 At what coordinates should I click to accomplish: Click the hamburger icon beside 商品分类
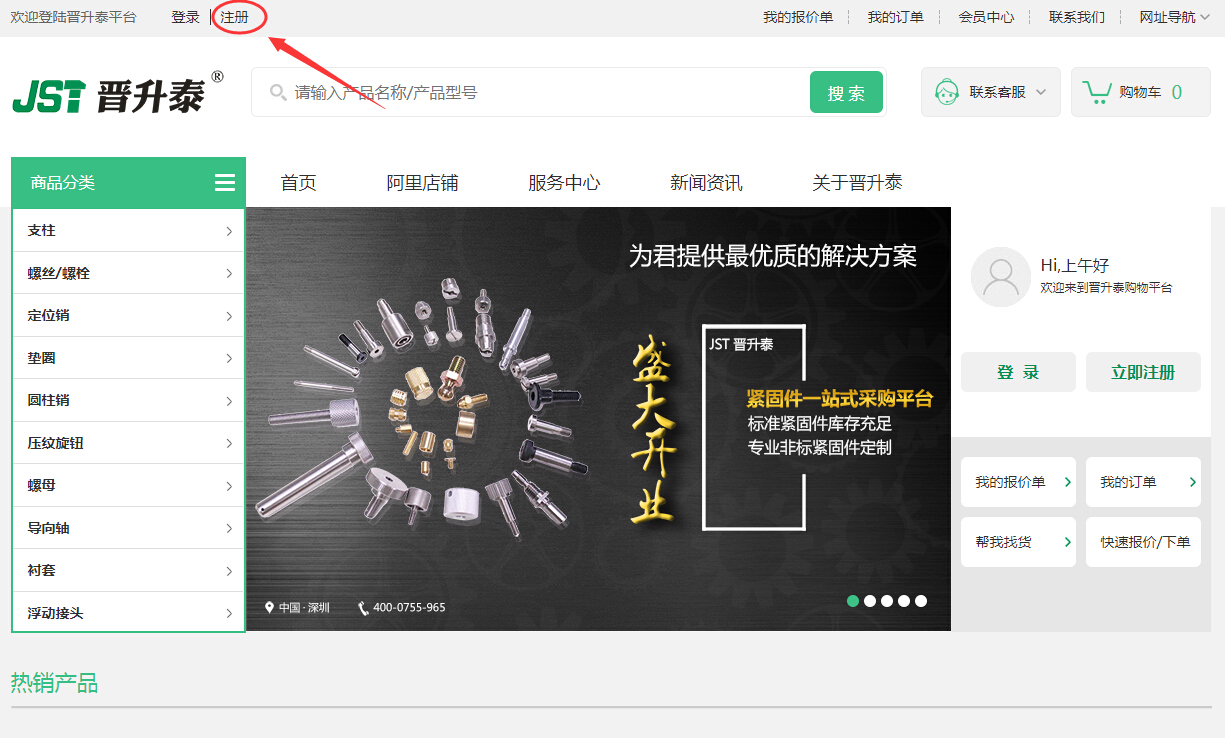tap(225, 183)
